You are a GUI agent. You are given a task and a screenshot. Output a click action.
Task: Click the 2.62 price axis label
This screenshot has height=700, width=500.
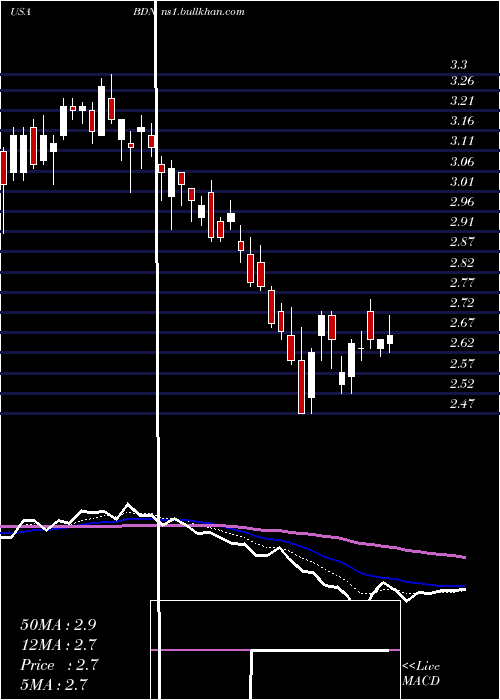(x=462, y=343)
